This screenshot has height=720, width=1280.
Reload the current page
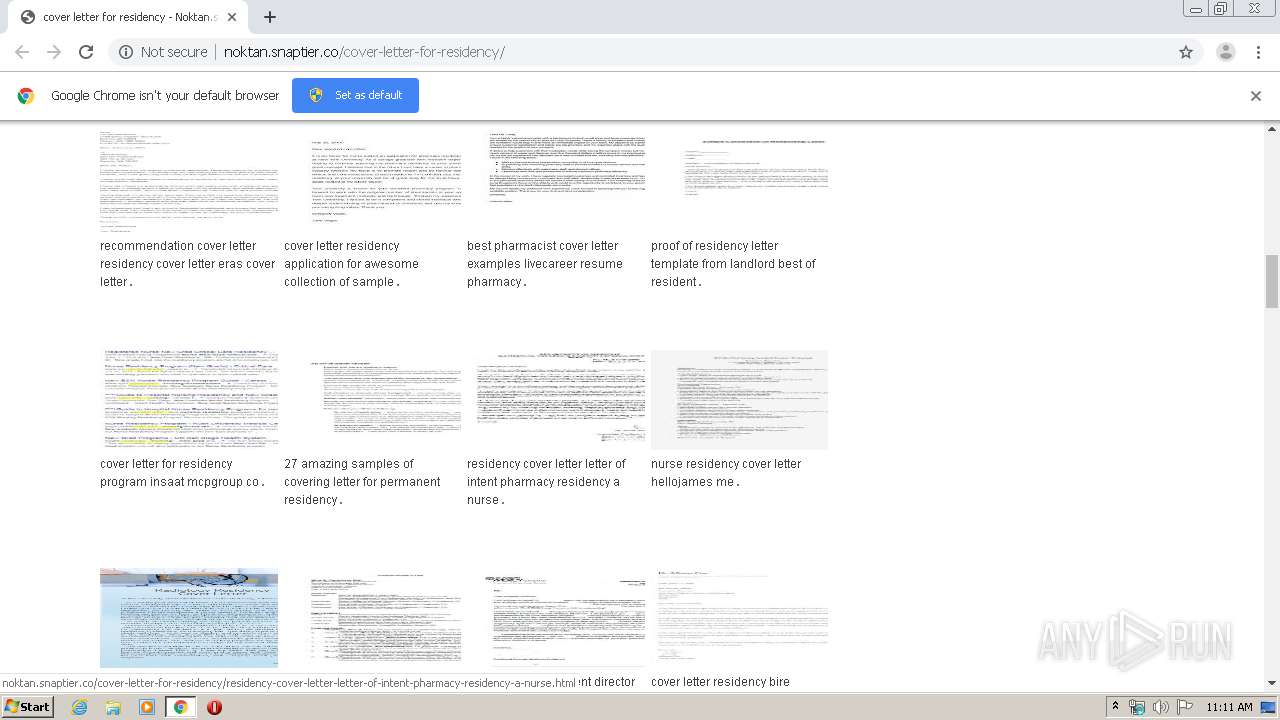click(86, 52)
